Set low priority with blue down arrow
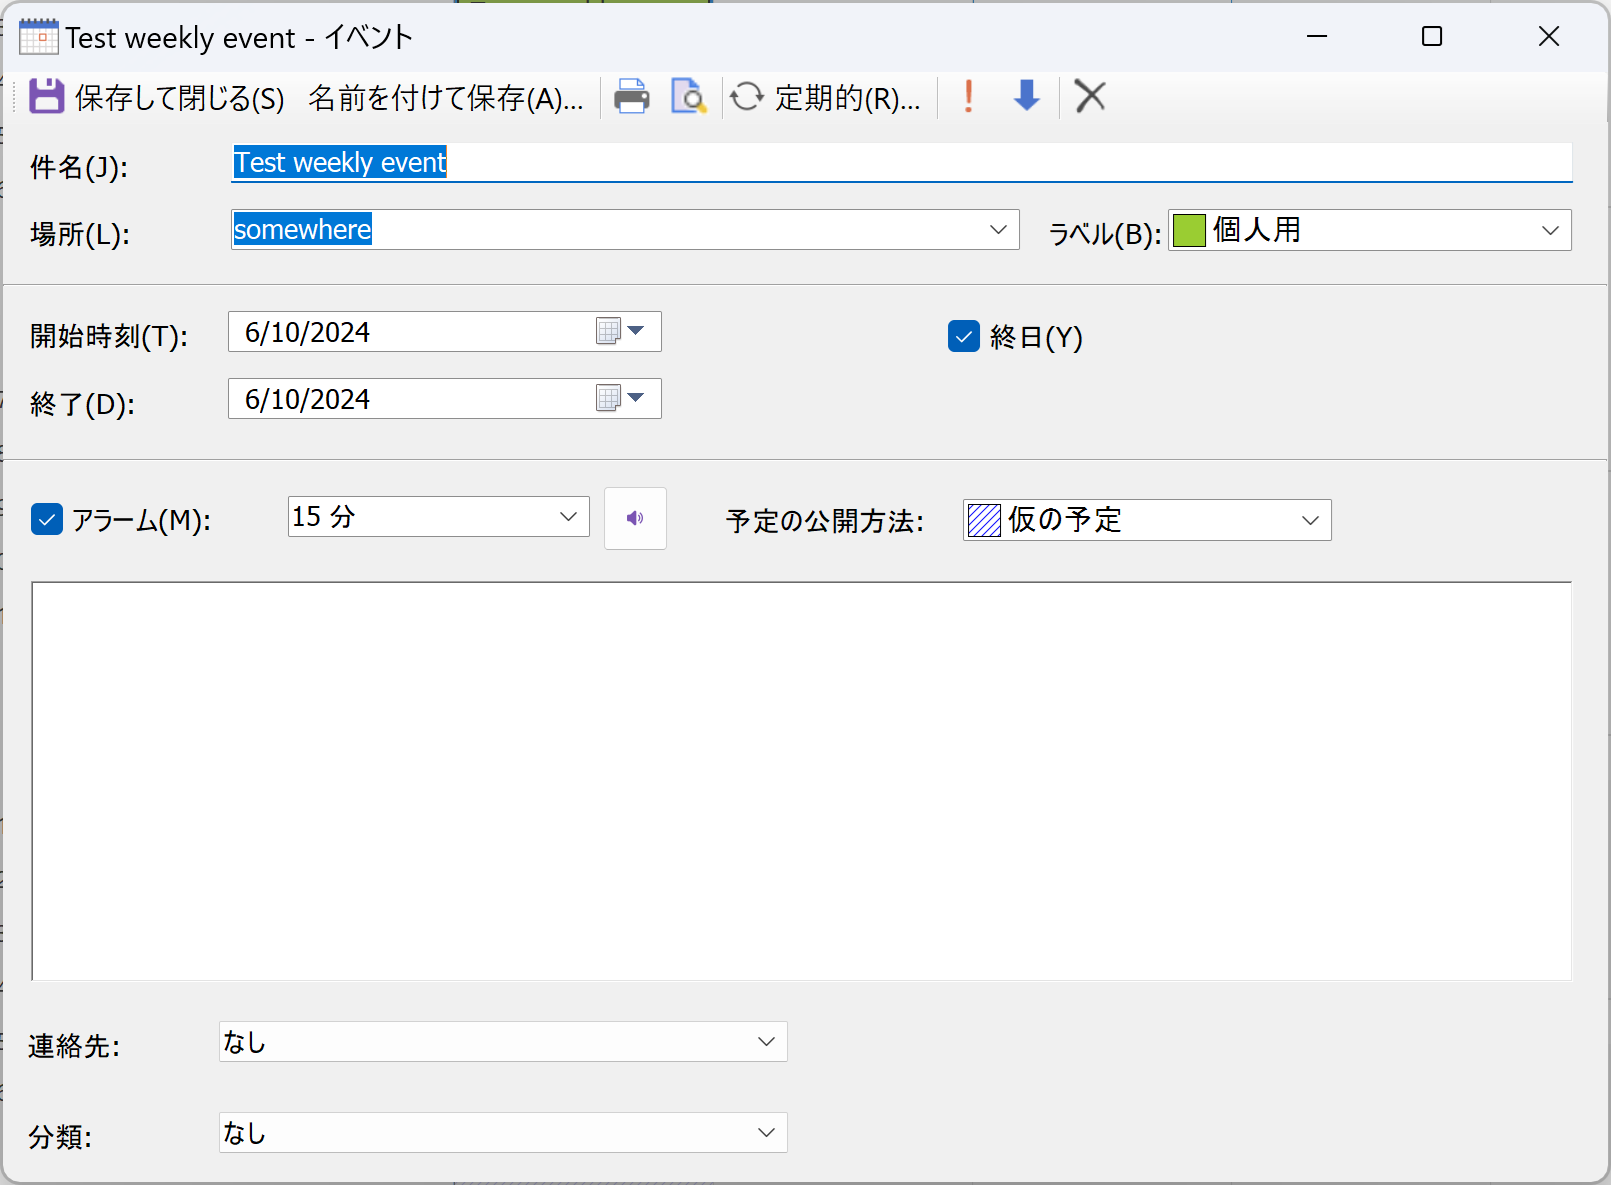The image size is (1611, 1185). pyautogui.click(x=1027, y=97)
